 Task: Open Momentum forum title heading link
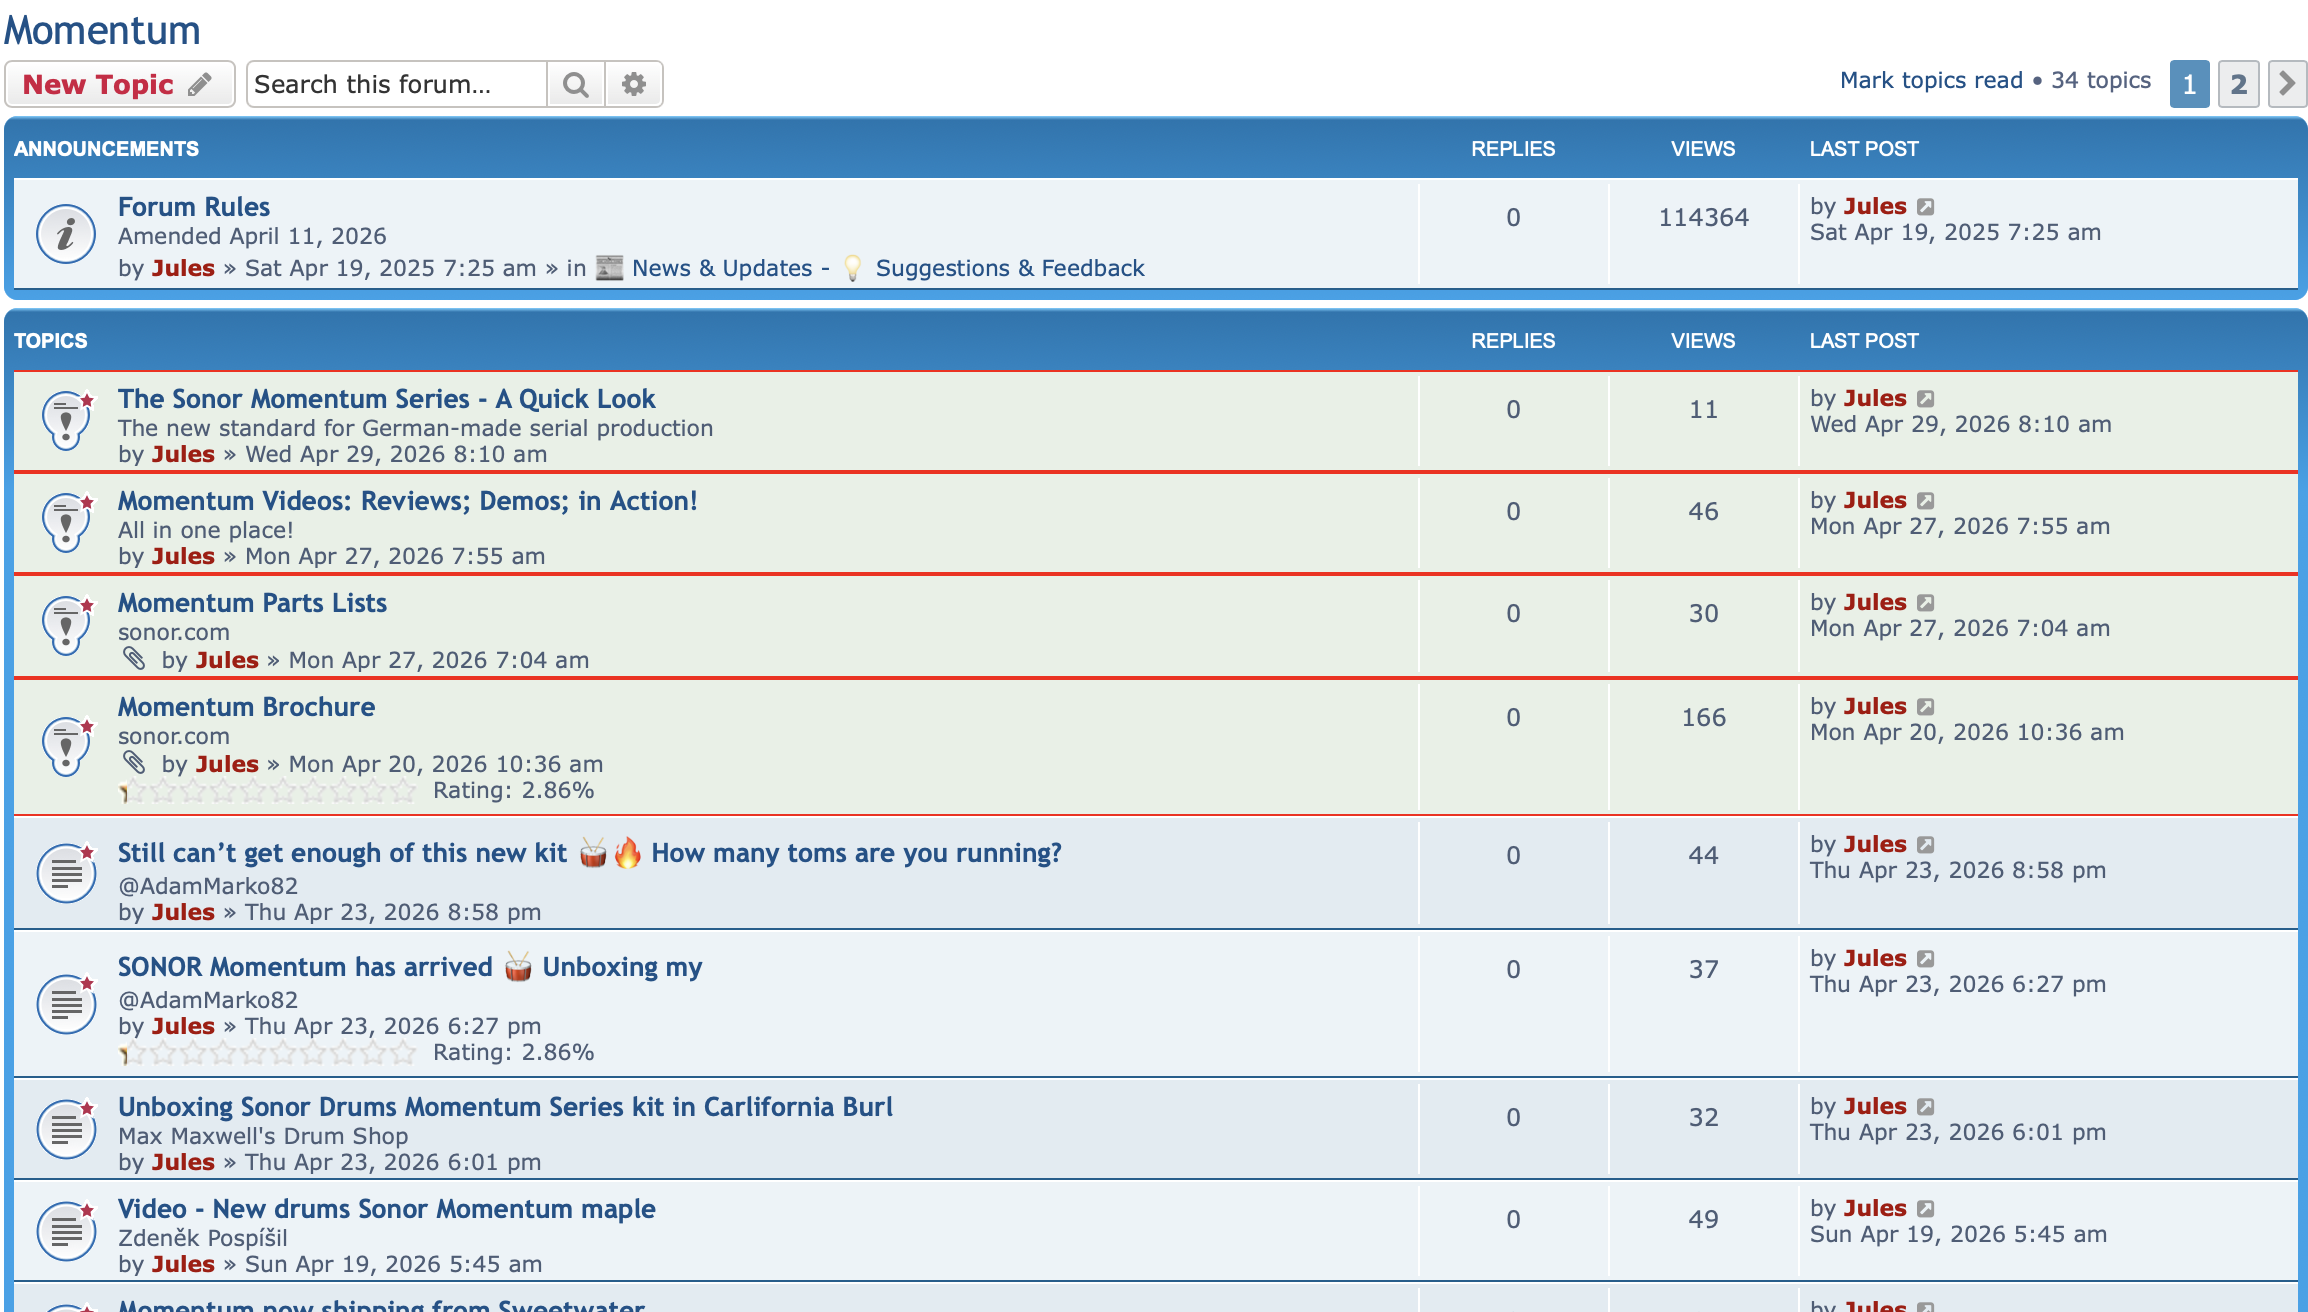pos(102,30)
